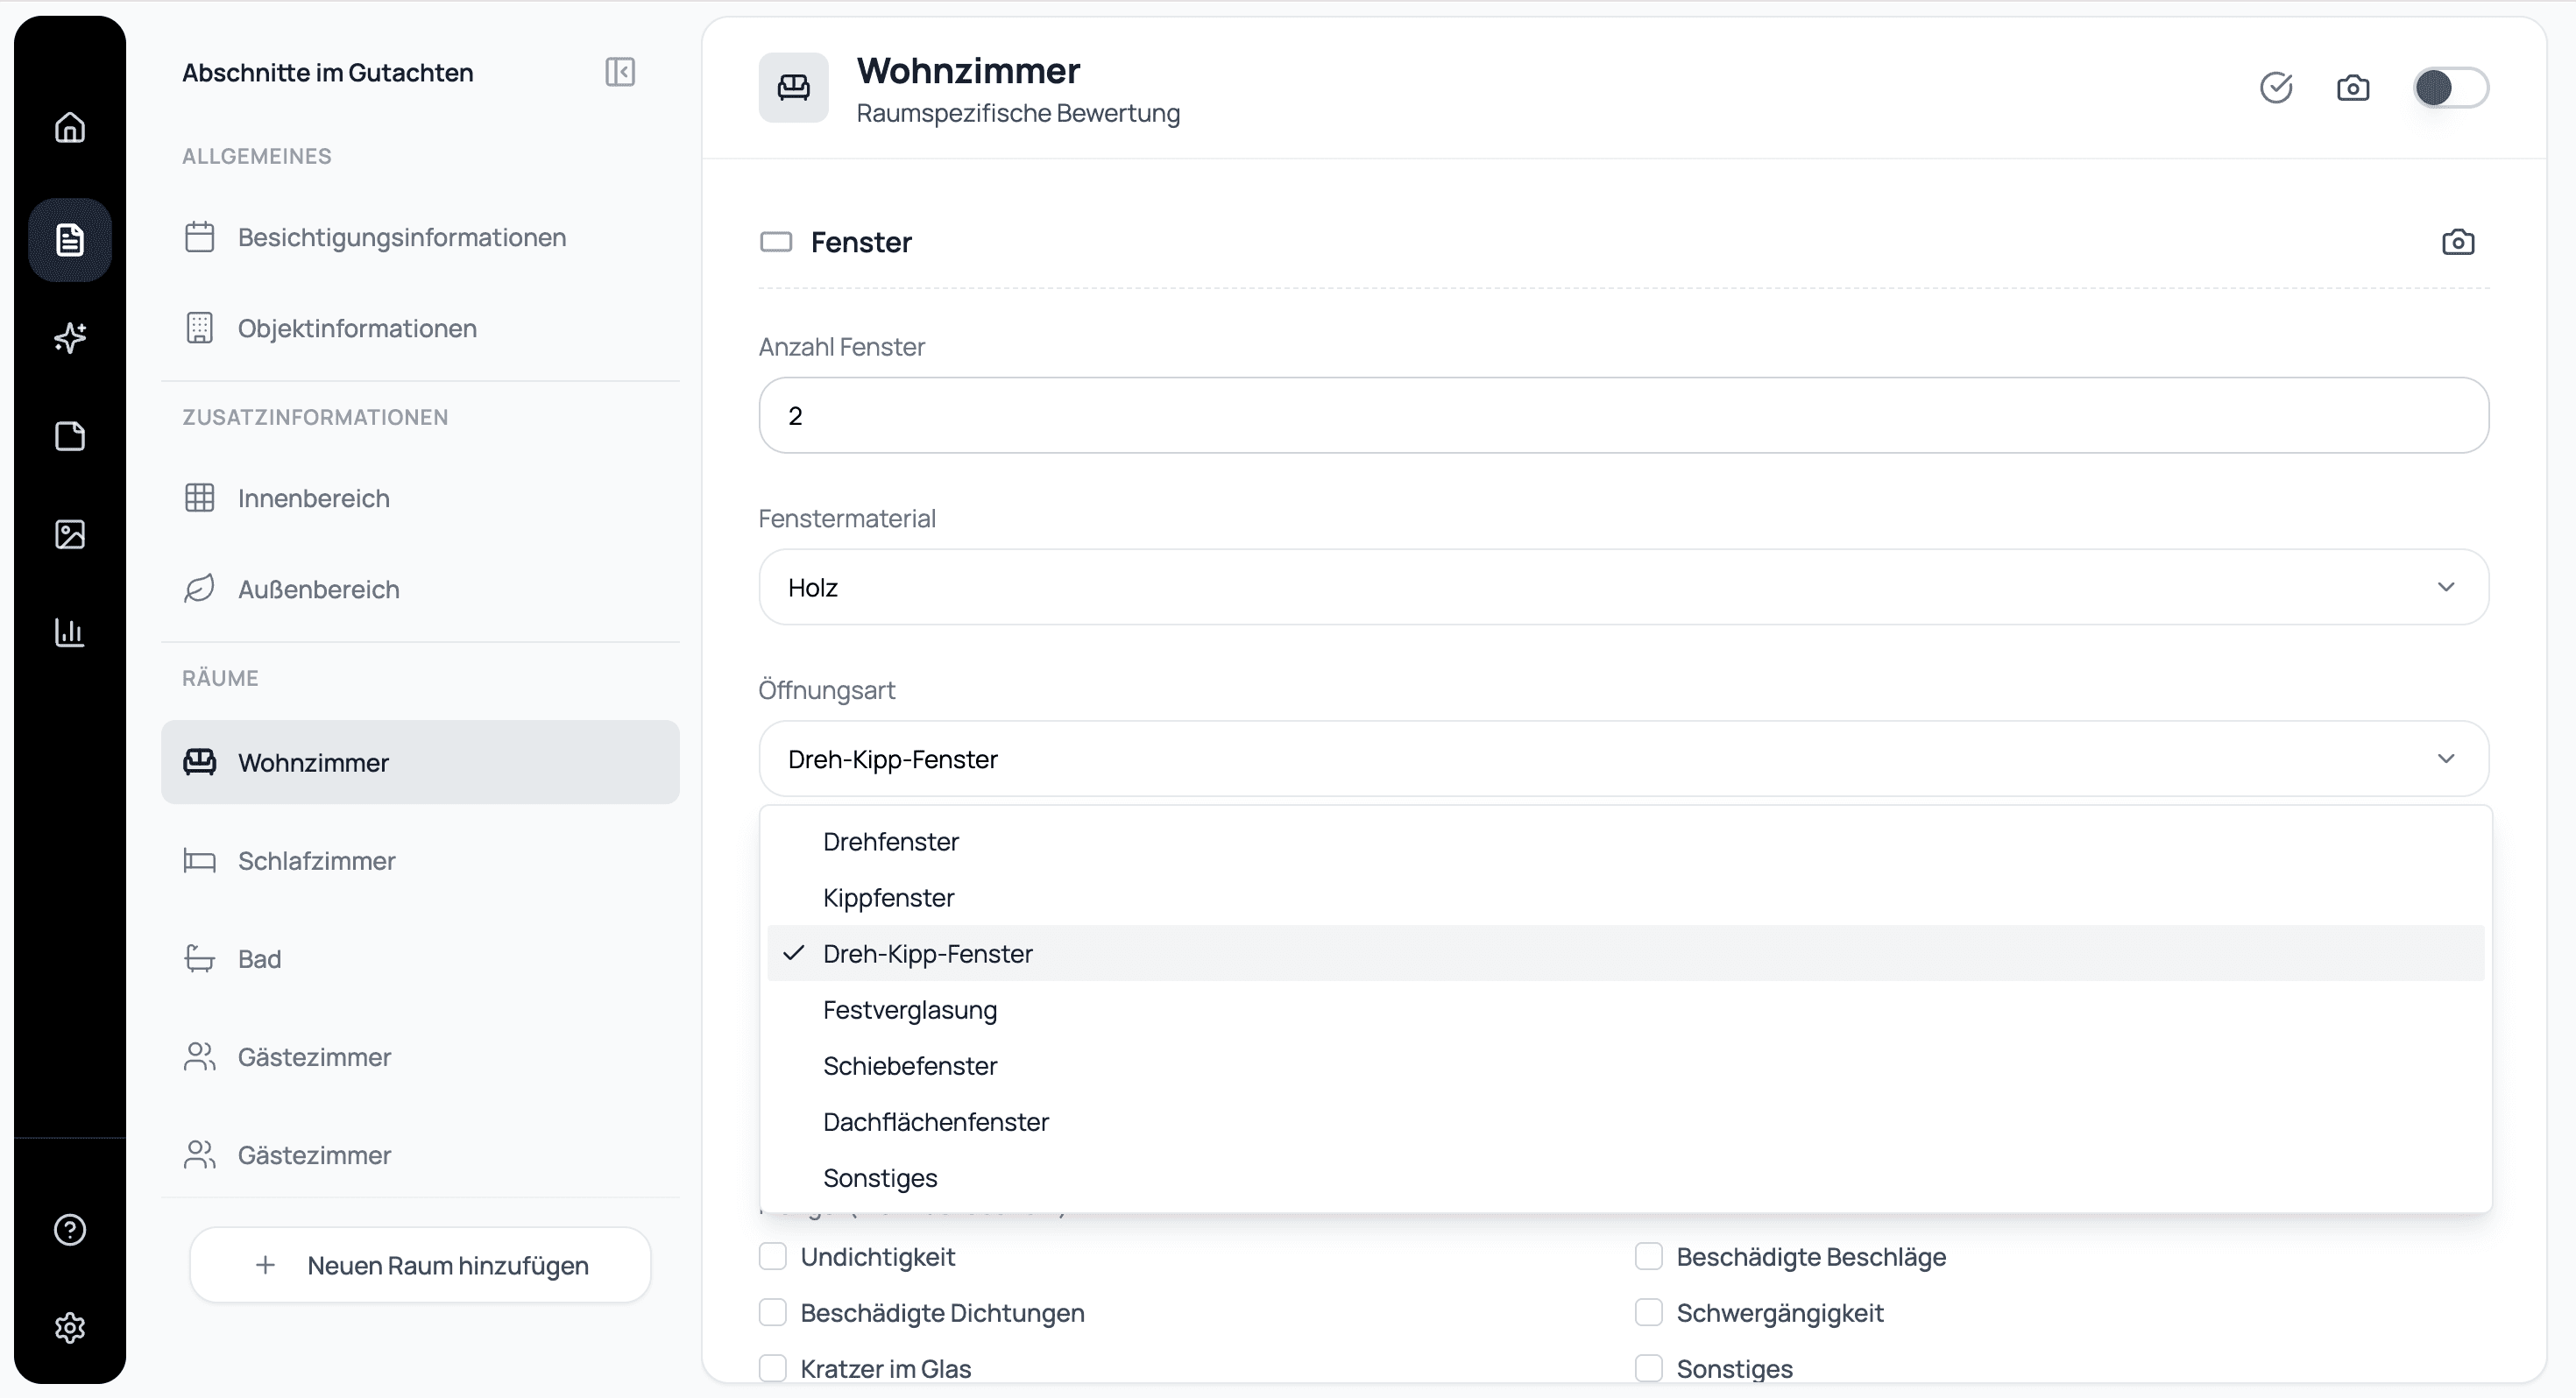The width and height of the screenshot is (2576, 1398).
Task: Open the Home dashboard icon
Action: tap(69, 128)
